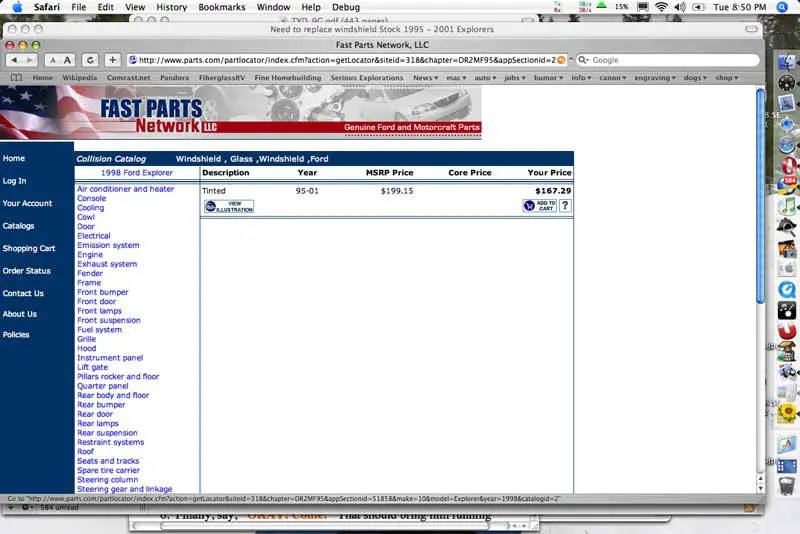
Task: Open the Window menu
Action: (x=273, y=7)
